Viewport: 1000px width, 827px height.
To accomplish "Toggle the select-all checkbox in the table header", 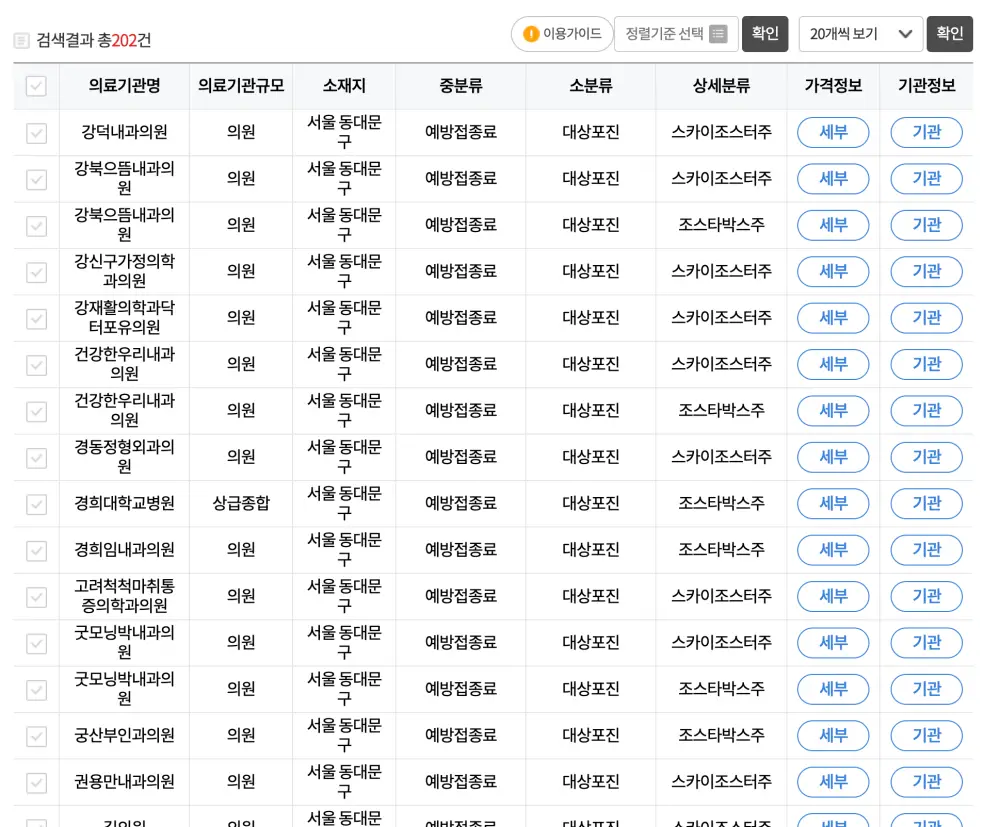I will pos(36,86).
